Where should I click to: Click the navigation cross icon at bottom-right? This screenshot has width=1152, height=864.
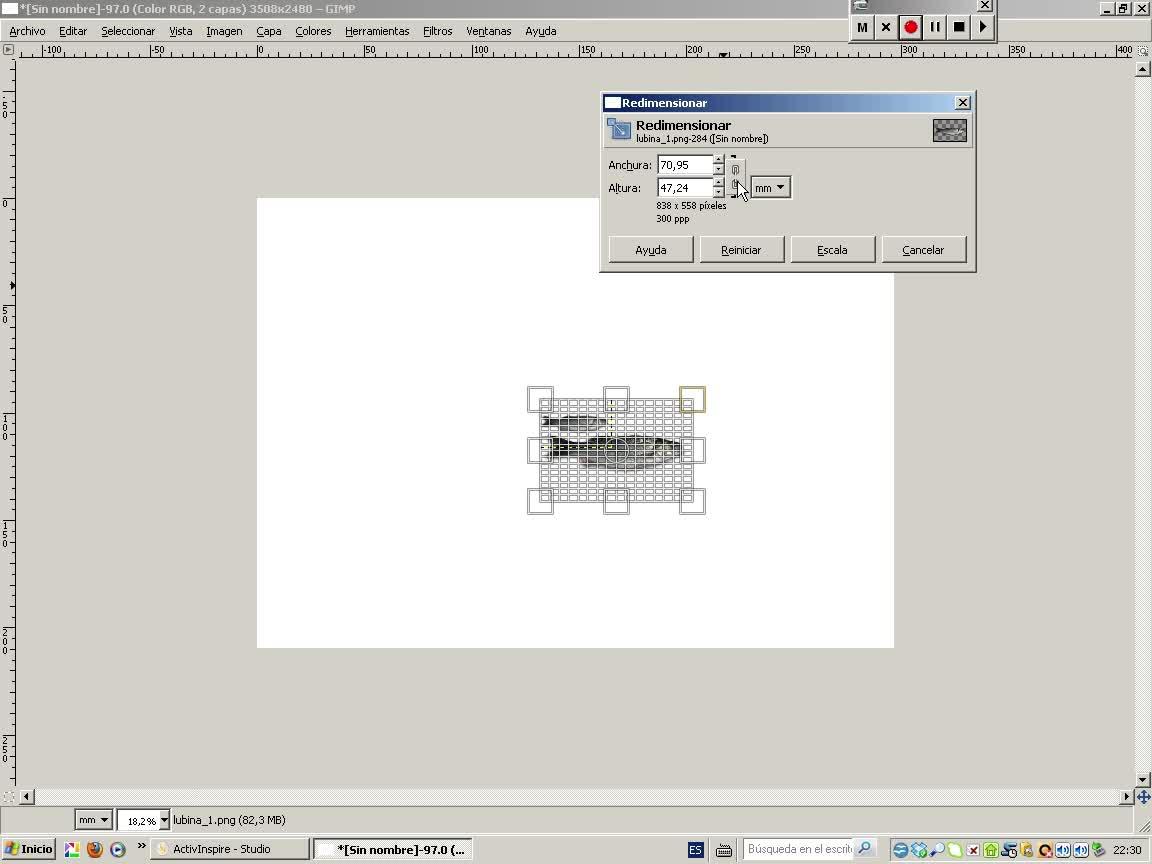pyautogui.click(x=1143, y=796)
